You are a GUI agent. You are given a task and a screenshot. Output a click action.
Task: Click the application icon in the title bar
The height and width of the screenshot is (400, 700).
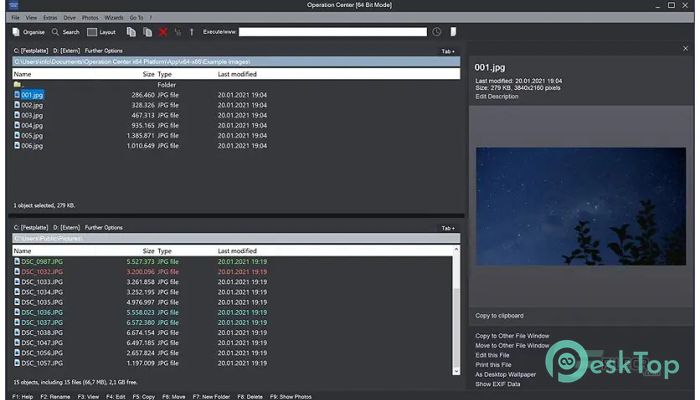point(13,5)
